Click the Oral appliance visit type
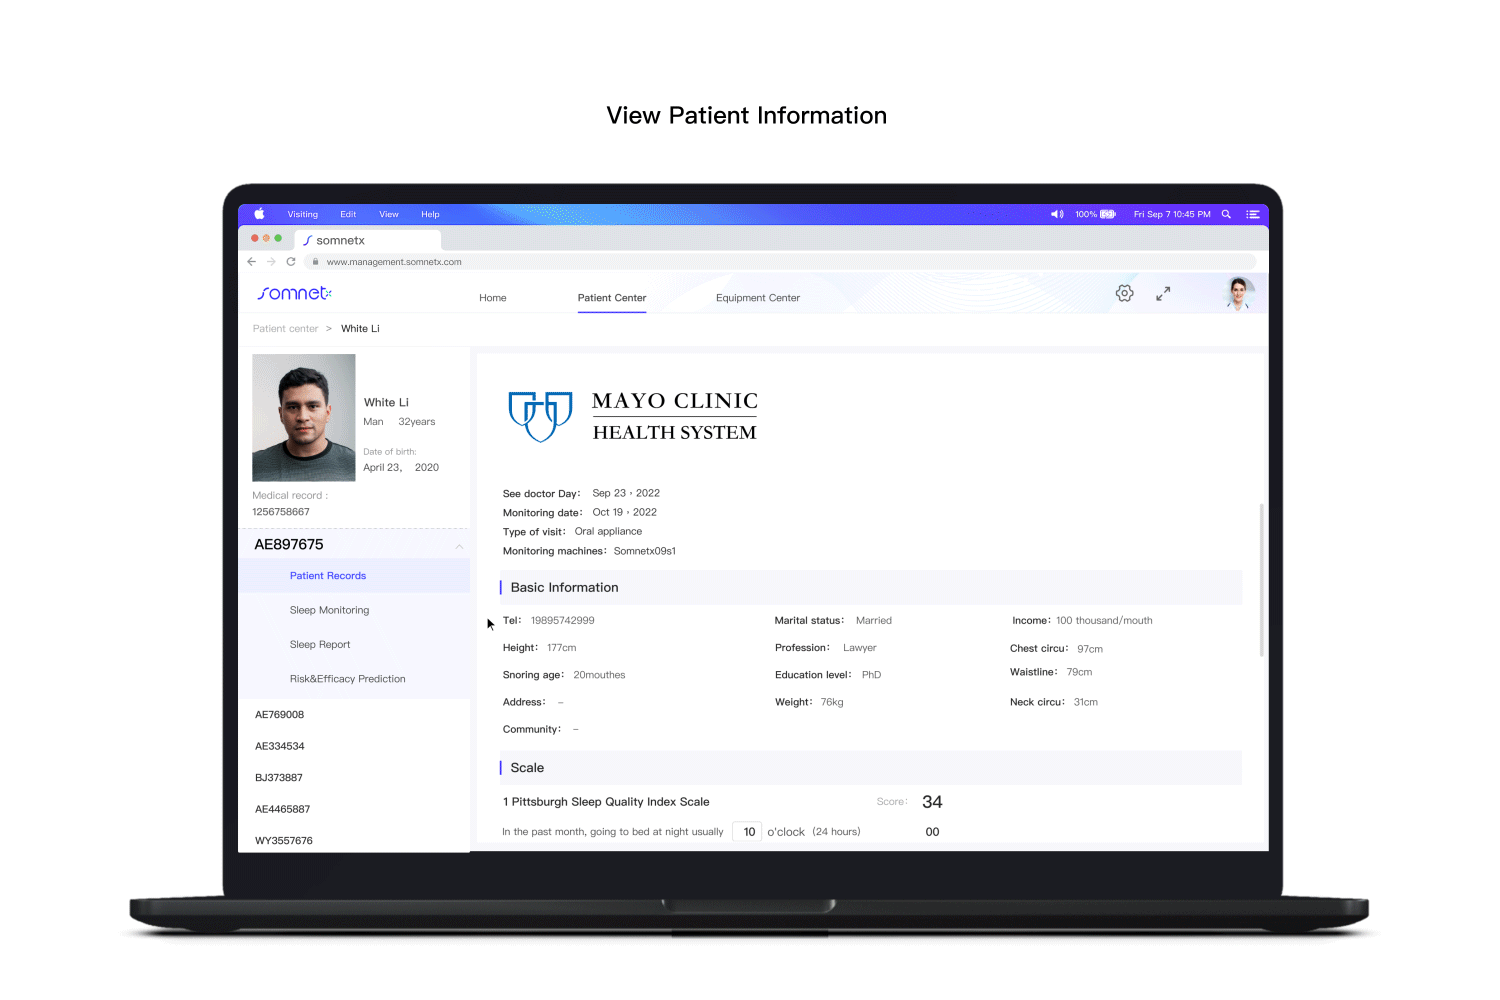This screenshot has width=1500, height=1000. tap(608, 532)
